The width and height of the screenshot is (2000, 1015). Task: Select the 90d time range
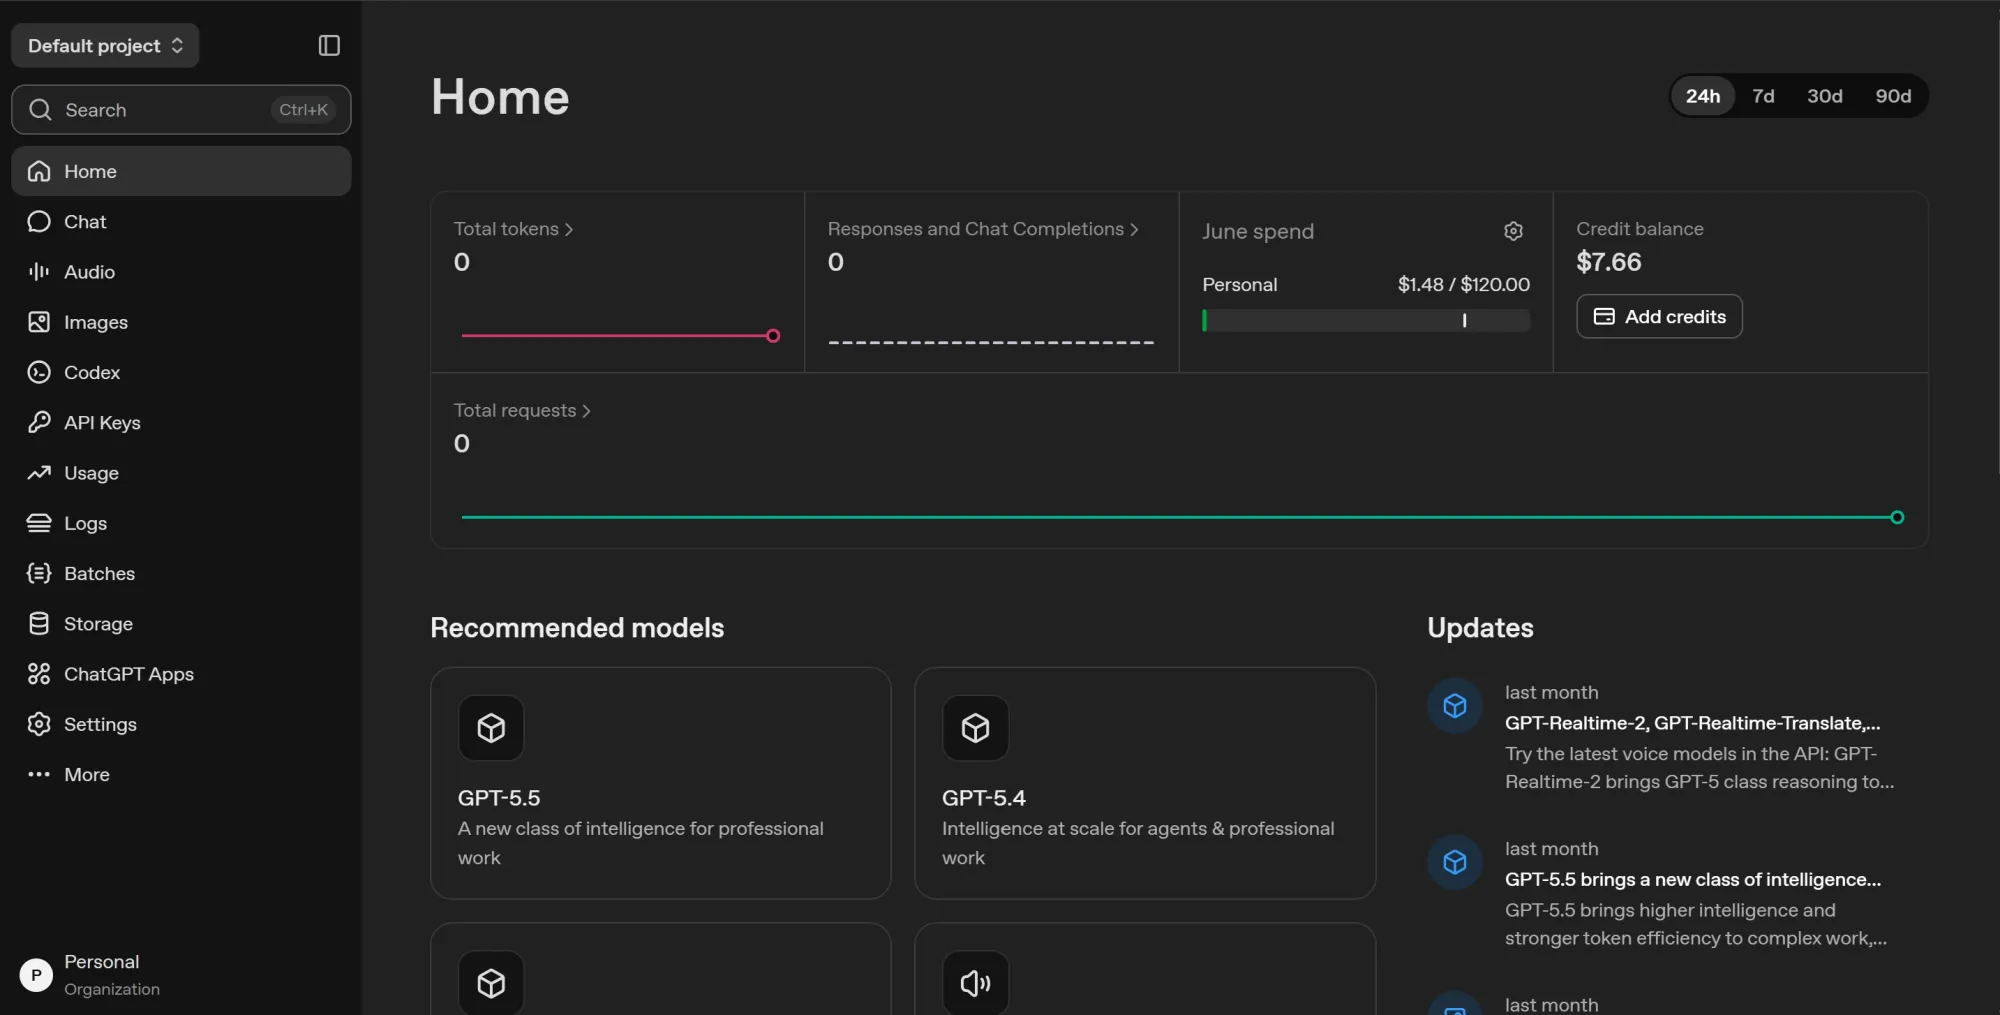pos(1893,96)
